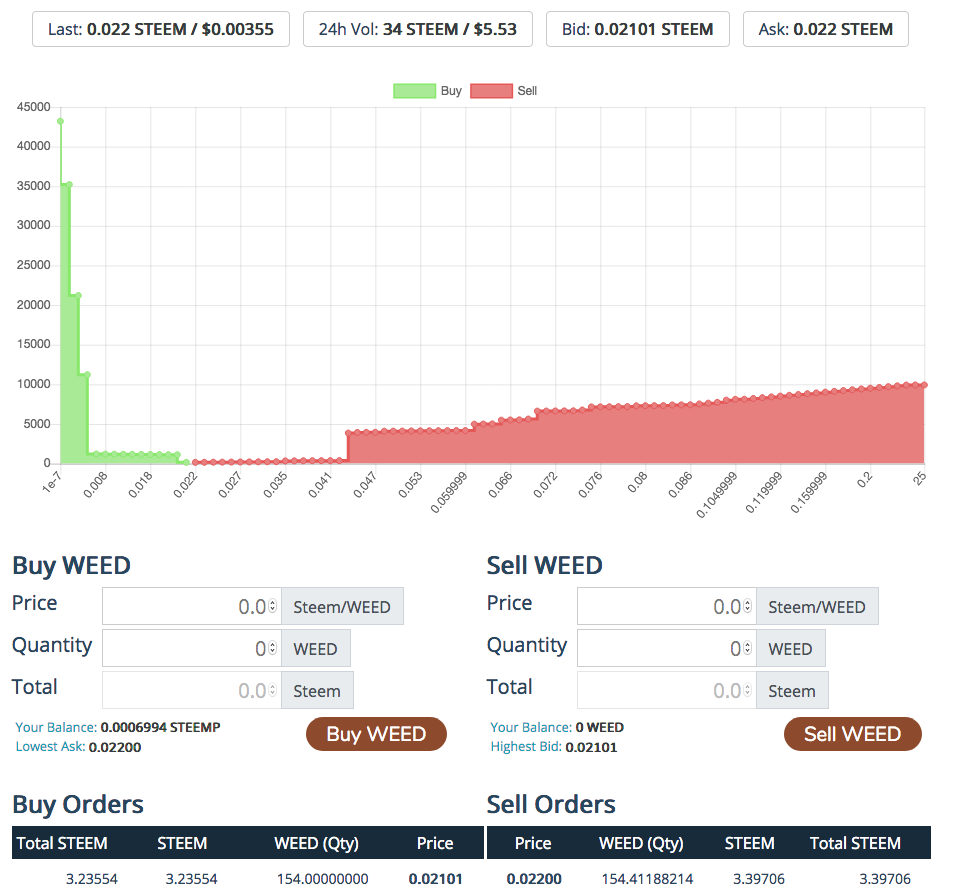This screenshot has width=957, height=893.
Task: Click the Buy WEED button
Action: click(376, 734)
